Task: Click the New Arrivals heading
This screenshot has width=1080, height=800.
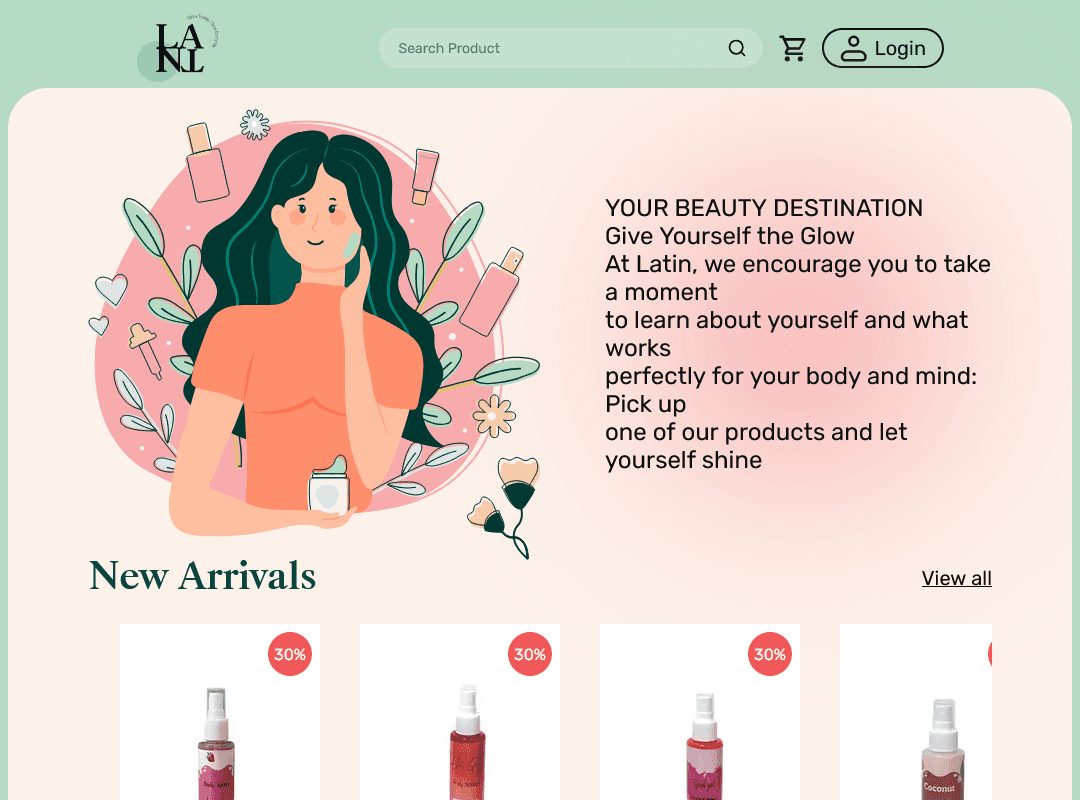Action: pos(202,576)
